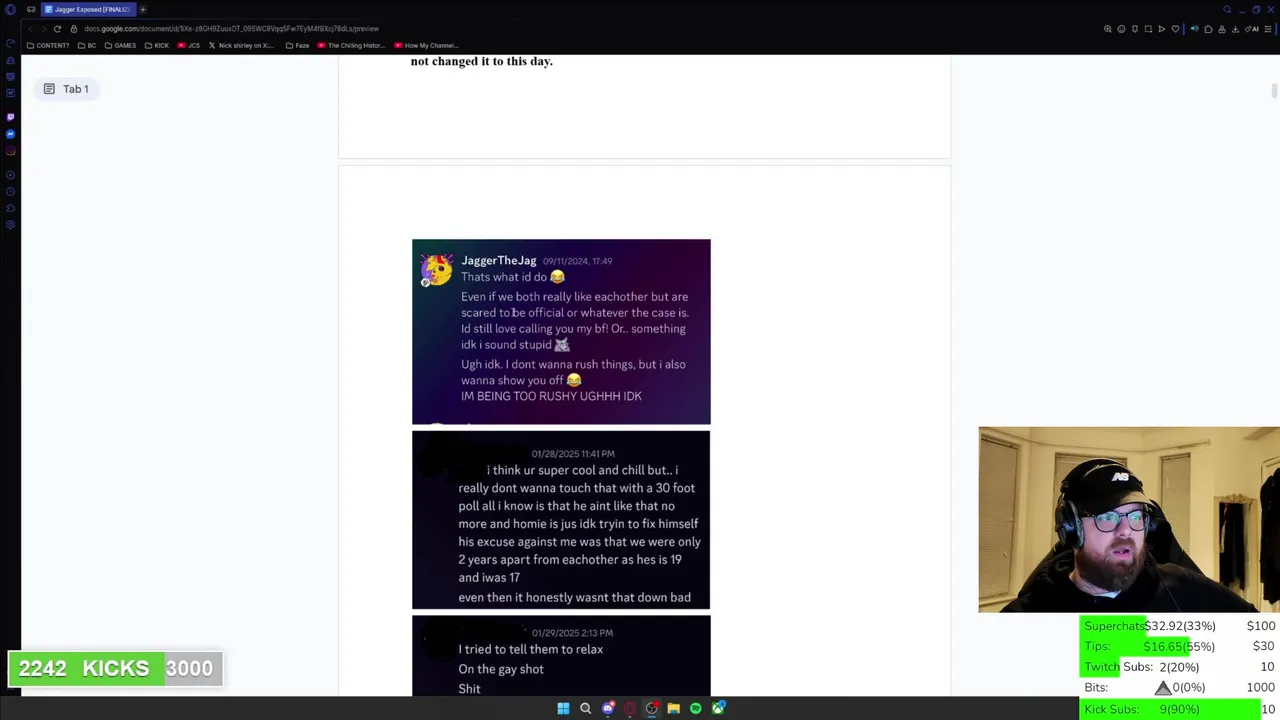Image resolution: width=1280 pixels, height=720 pixels.
Task: Open Tab 1 in the document outline
Action: 66,89
